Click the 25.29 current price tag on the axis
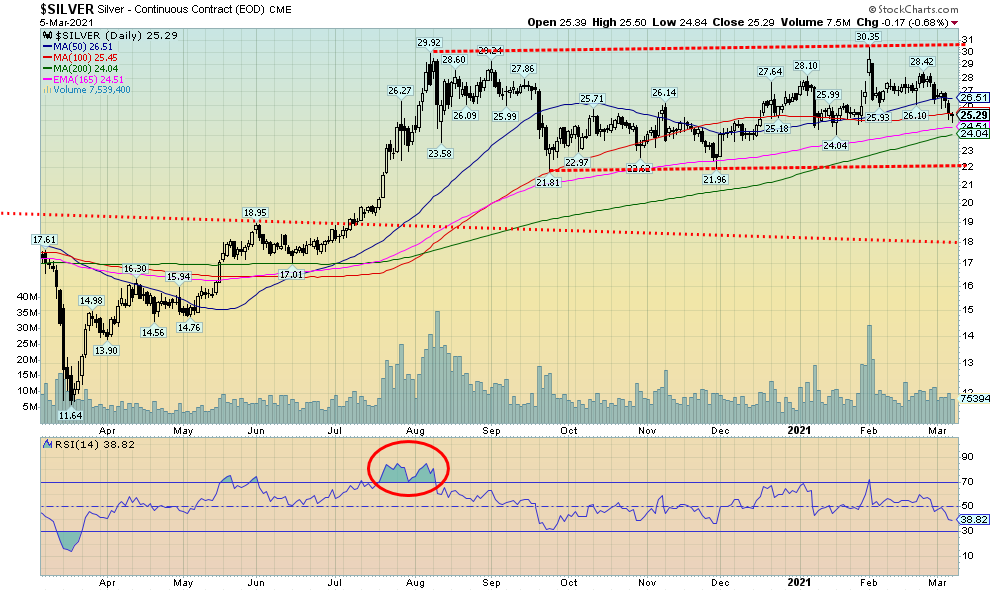990x591 pixels. click(973, 114)
